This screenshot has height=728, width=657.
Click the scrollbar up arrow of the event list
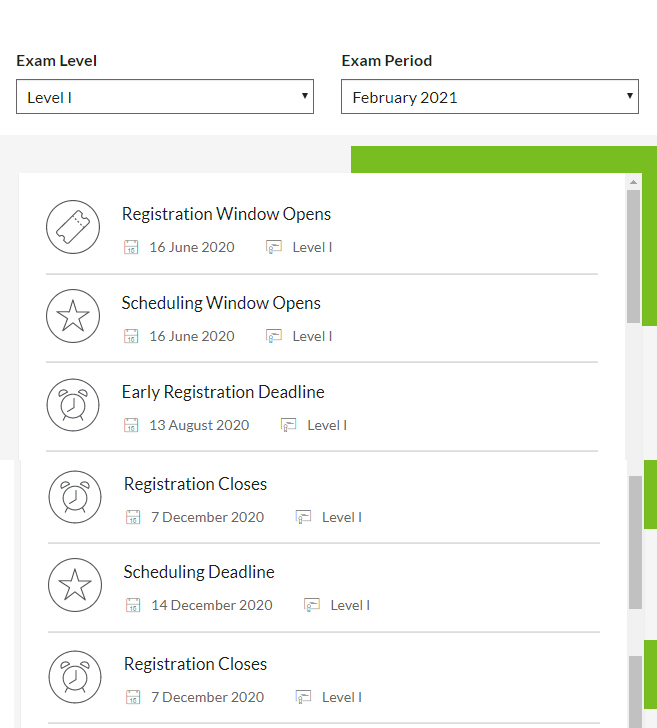[633, 182]
